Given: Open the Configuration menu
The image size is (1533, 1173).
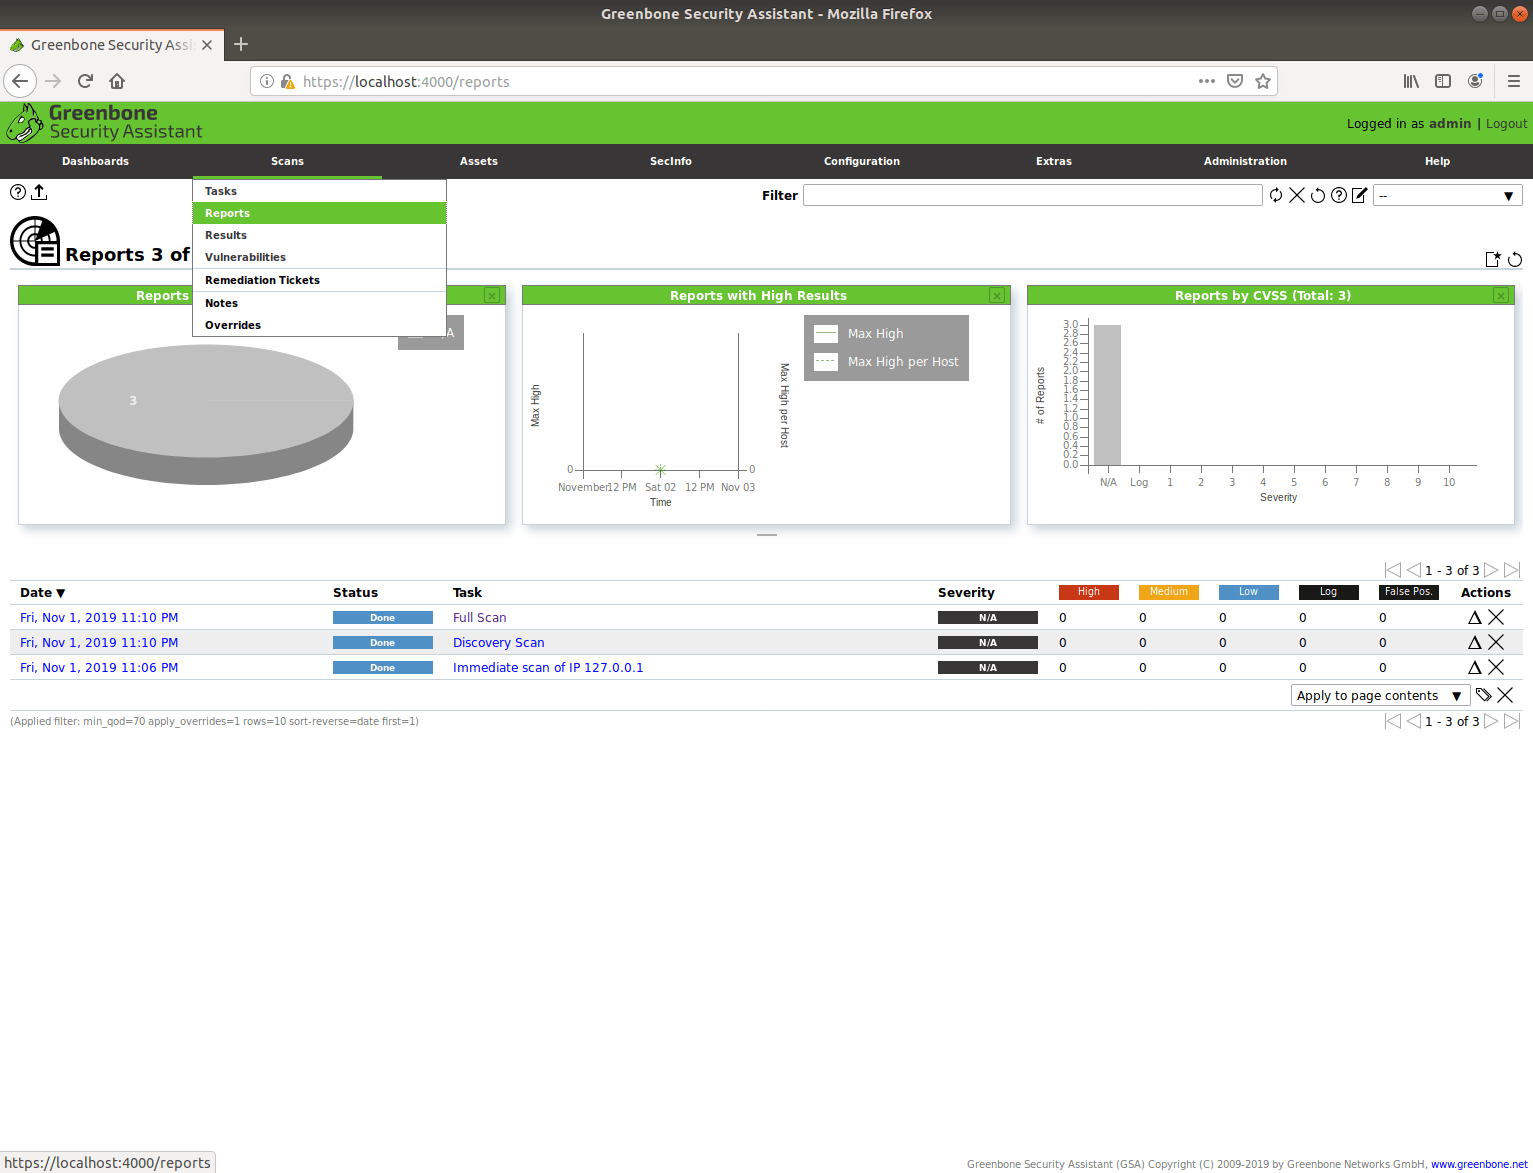Looking at the screenshot, I should (861, 161).
